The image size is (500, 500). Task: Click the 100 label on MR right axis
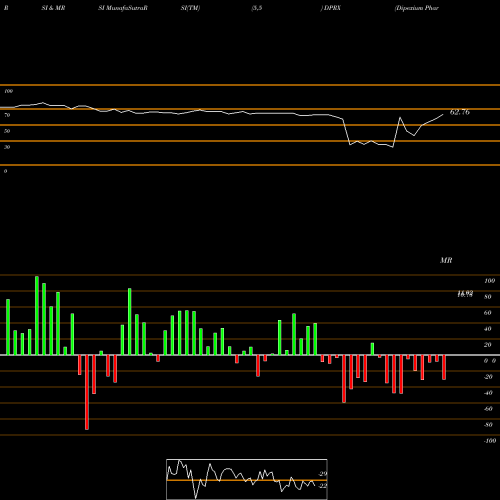pyautogui.click(x=489, y=281)
